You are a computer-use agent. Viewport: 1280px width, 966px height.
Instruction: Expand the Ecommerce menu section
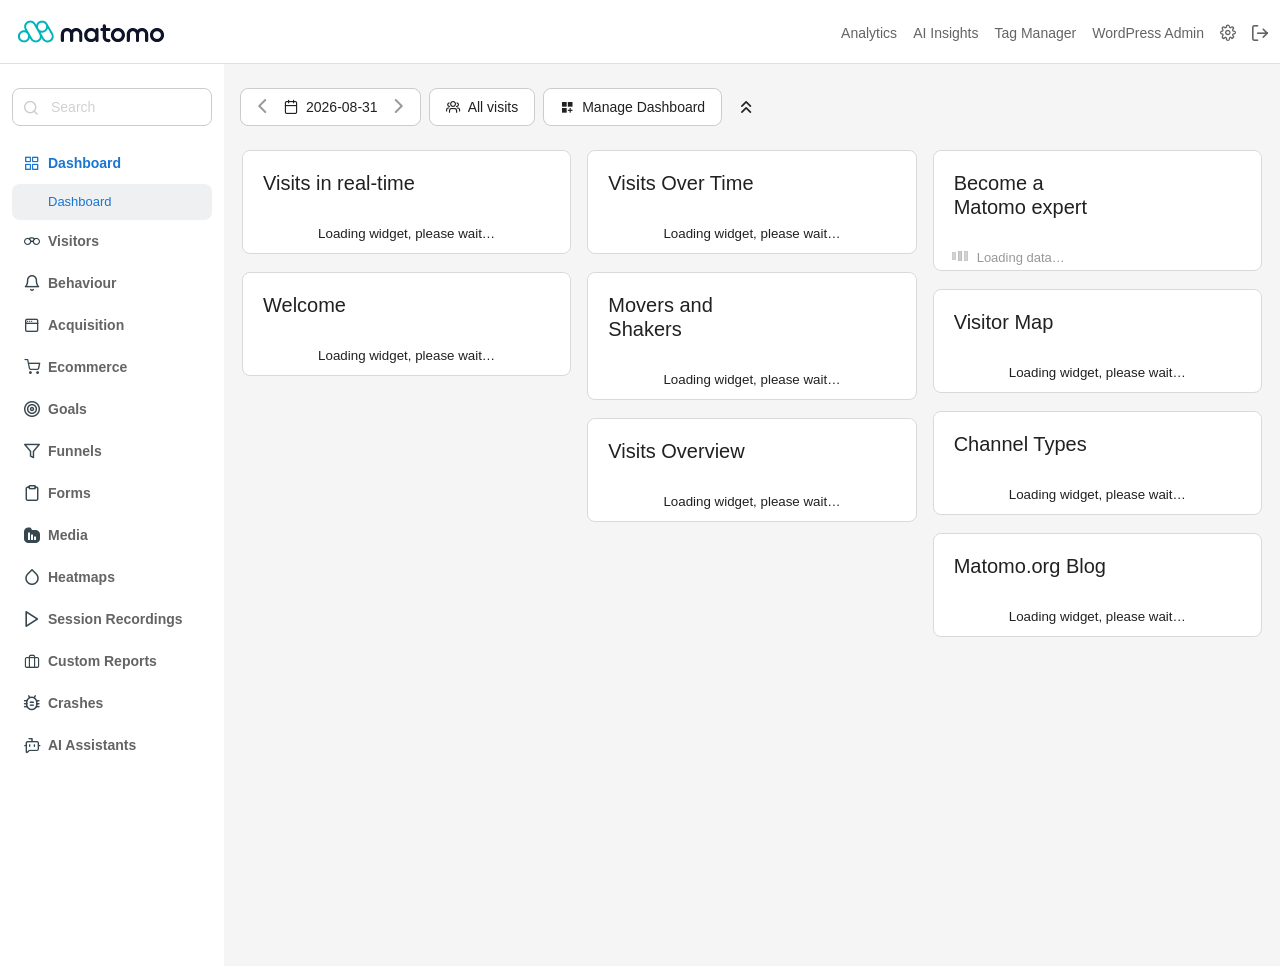[112, 367]
